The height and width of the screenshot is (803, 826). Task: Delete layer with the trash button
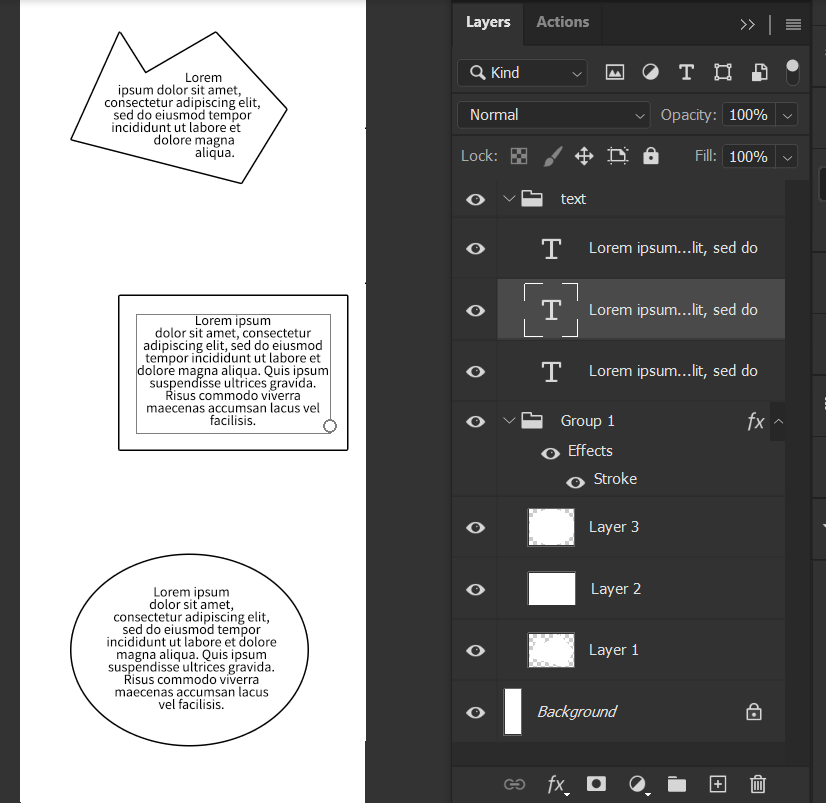coord(757,784)
